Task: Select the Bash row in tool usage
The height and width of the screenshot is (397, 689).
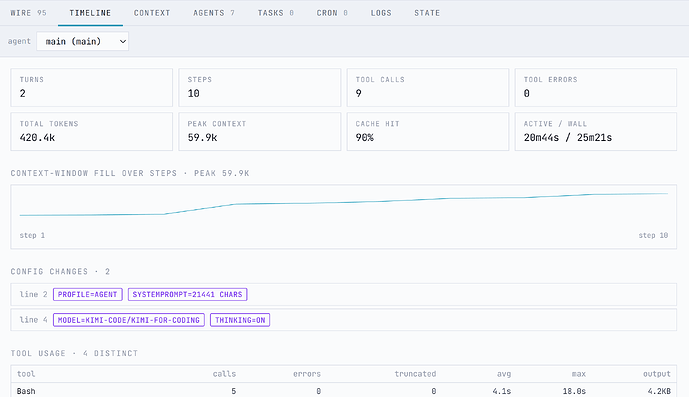Action: click(344, 391)
